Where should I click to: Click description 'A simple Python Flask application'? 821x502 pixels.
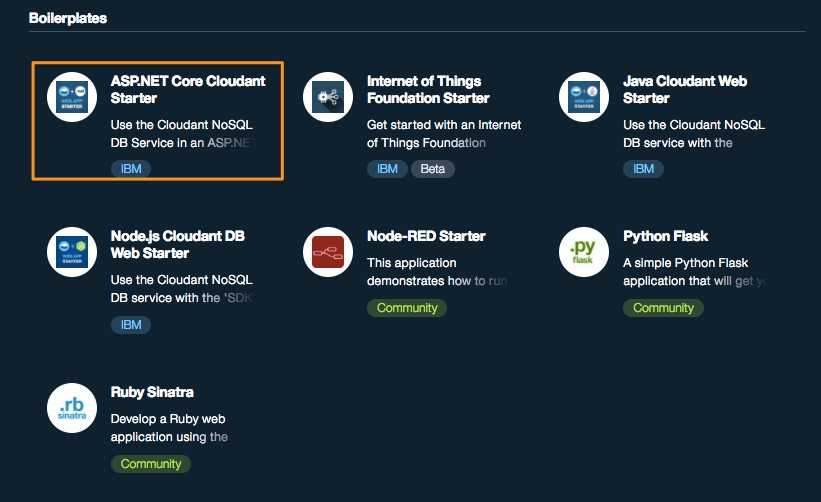[694, 272]
